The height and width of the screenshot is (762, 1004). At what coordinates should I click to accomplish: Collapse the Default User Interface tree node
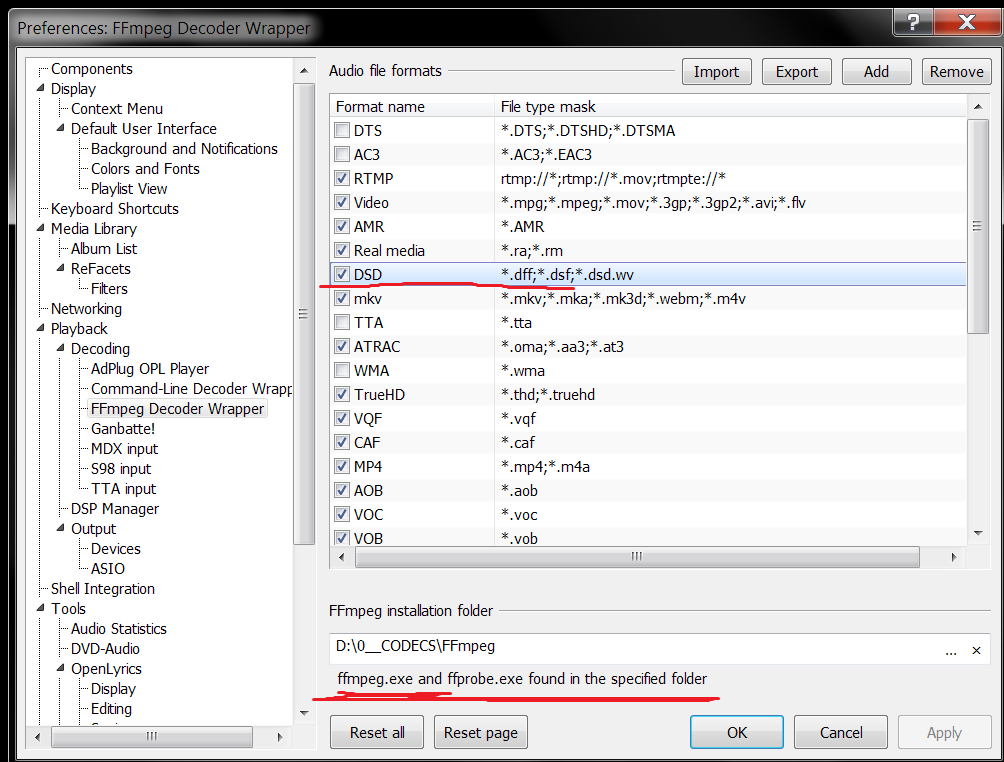pos(59,129)
